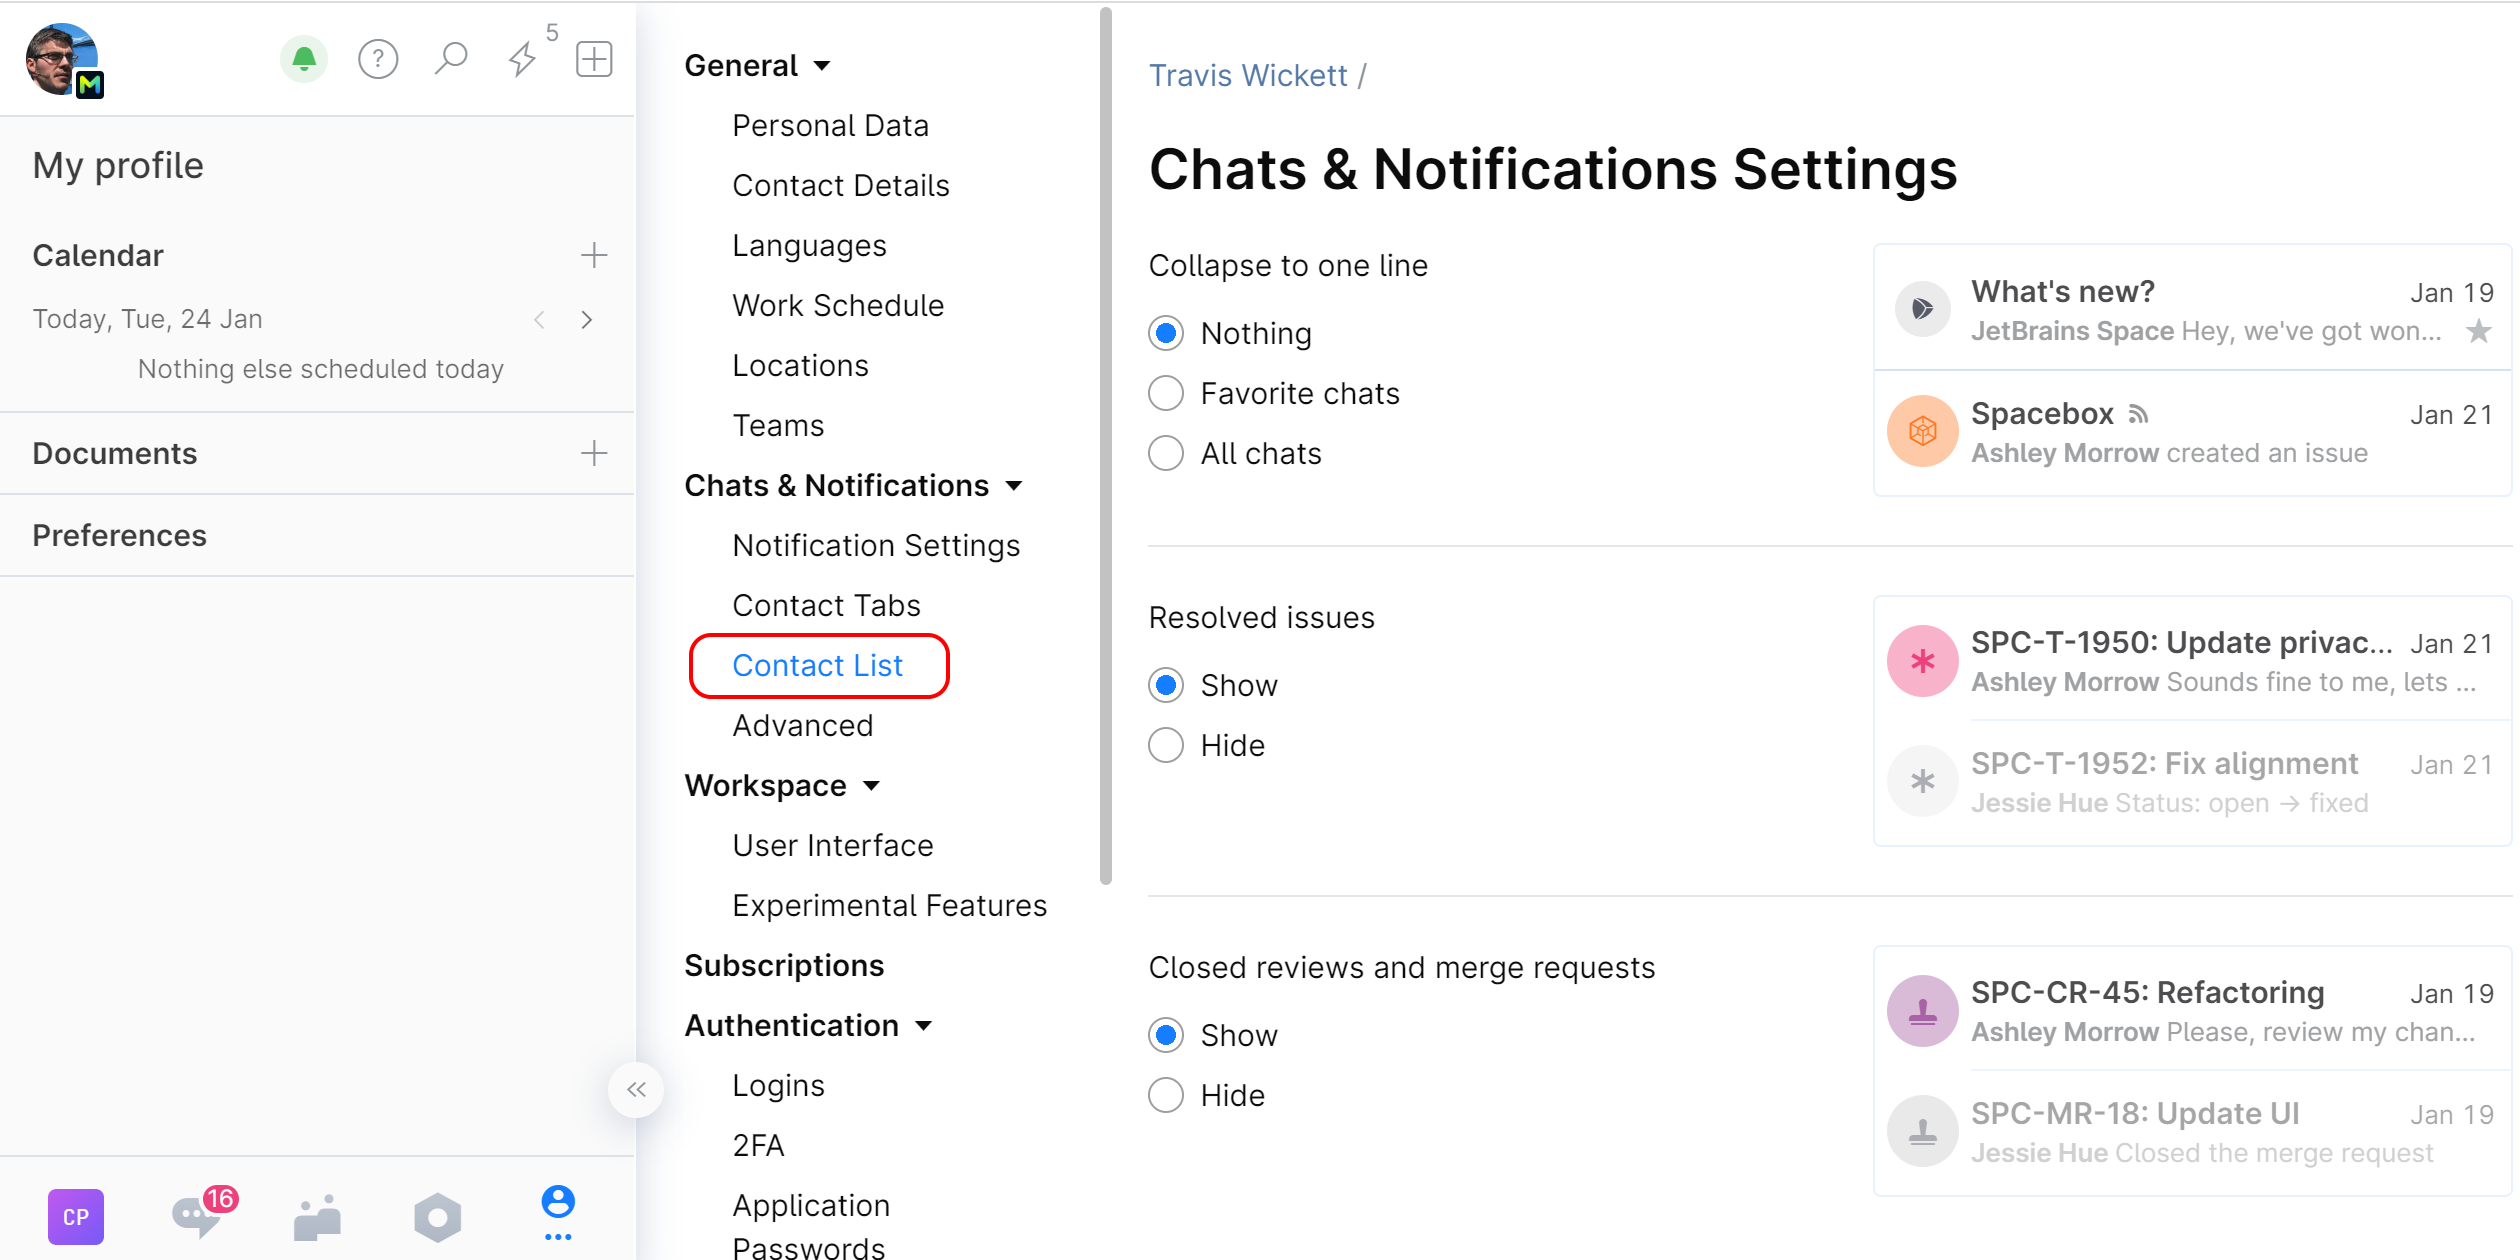
Task: Collapse the General section arrow
Action: [x=822, y=66]
